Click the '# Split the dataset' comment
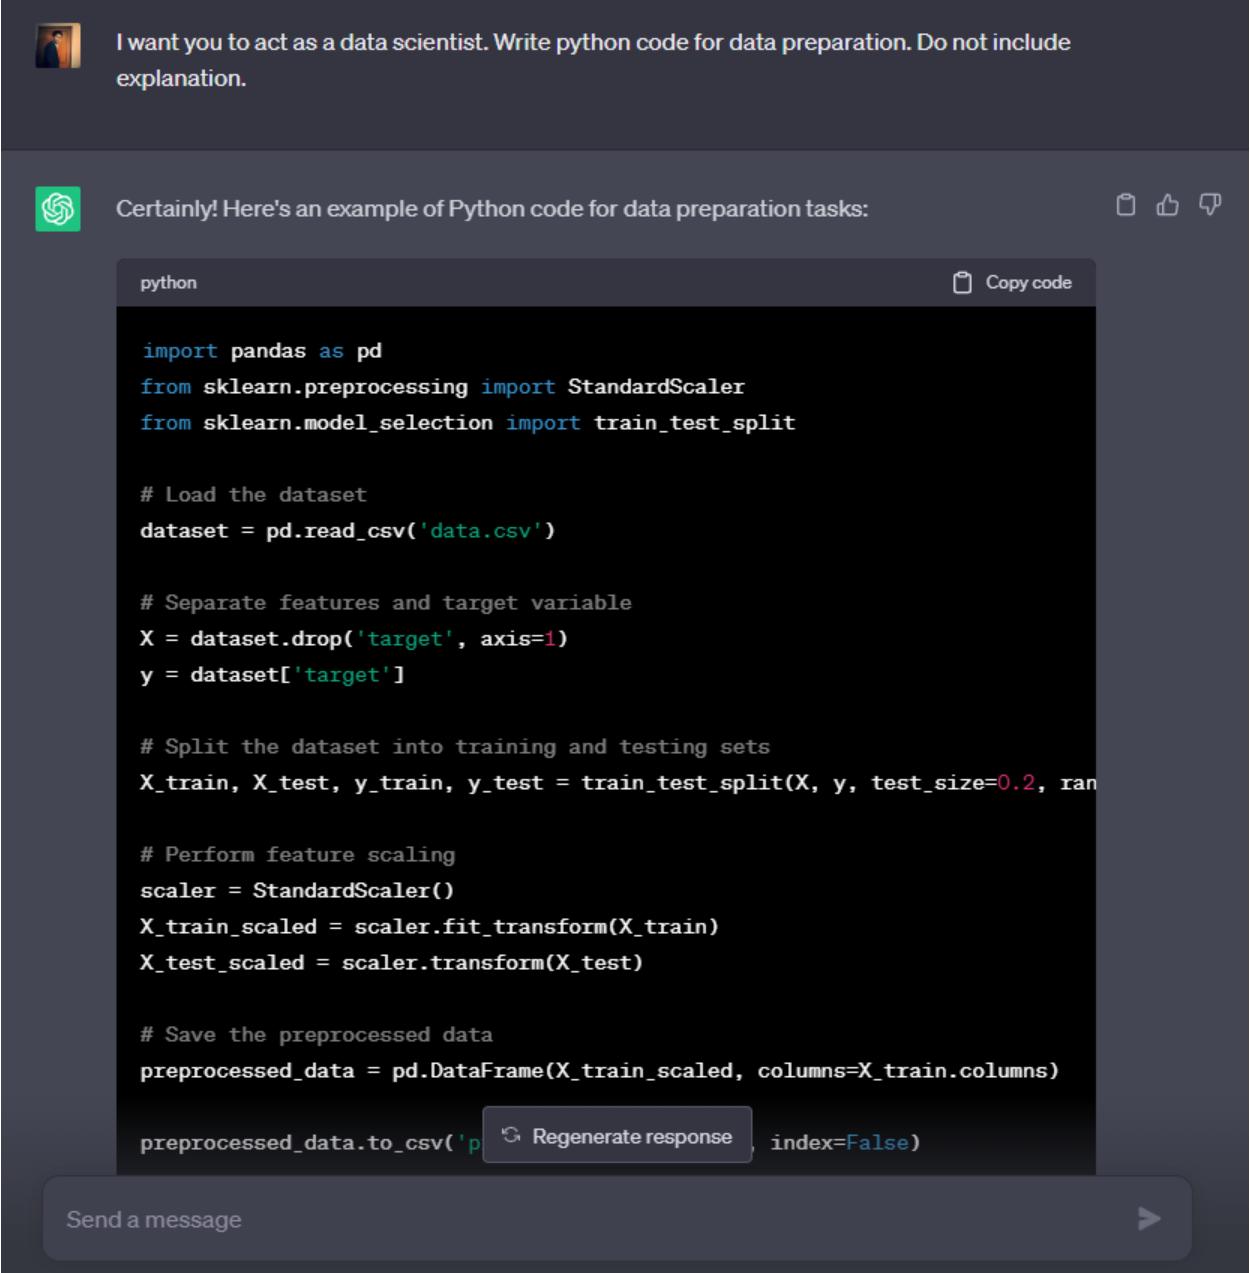The image size is (1250, 1273). click(x=455, y=747)
